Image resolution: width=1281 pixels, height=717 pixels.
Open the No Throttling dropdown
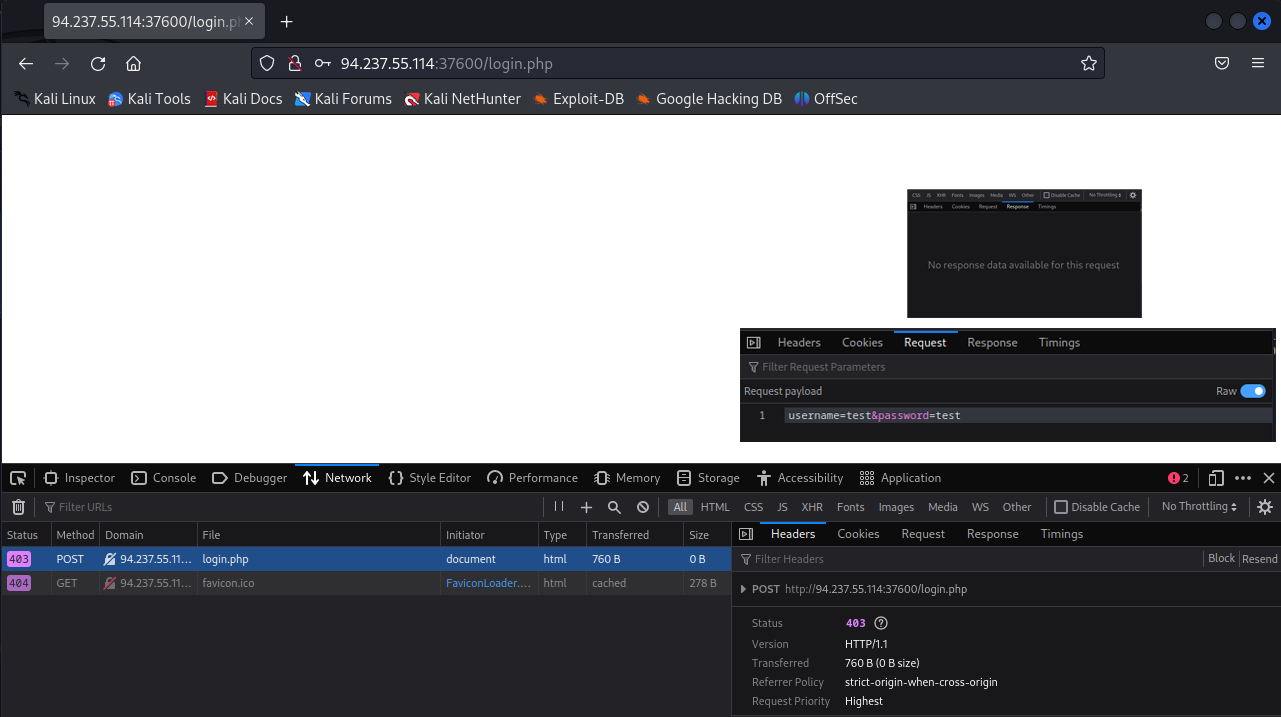pyautogui.click(x=1199, y=507)
